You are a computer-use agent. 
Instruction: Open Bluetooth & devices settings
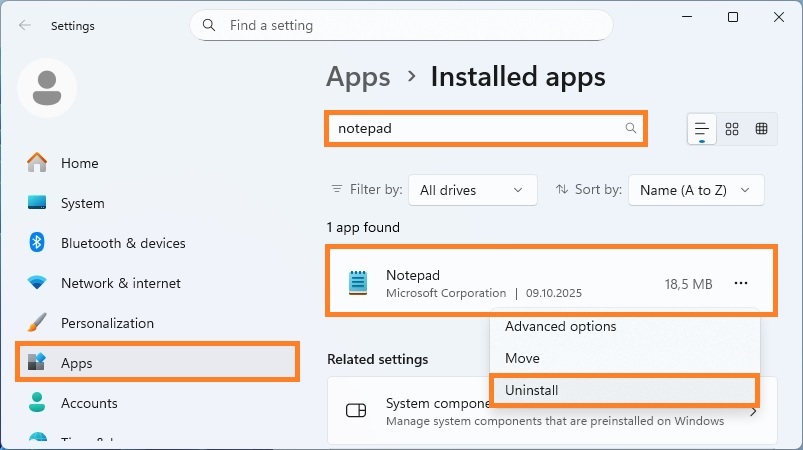point(122,243)
